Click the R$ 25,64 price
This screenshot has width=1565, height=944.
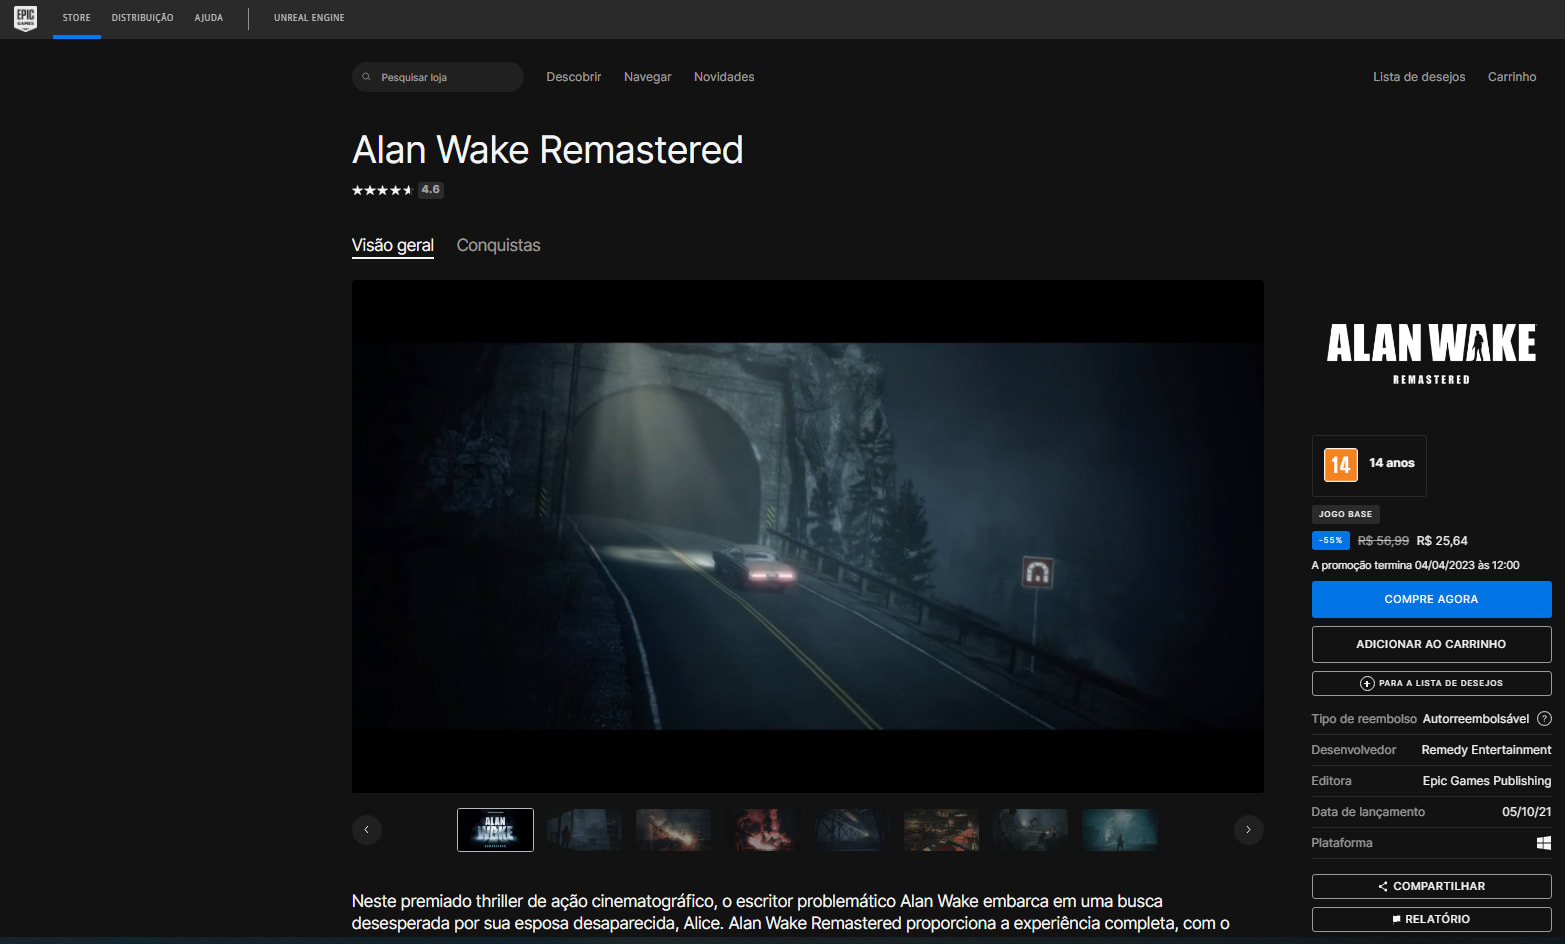pos(1442,541)
